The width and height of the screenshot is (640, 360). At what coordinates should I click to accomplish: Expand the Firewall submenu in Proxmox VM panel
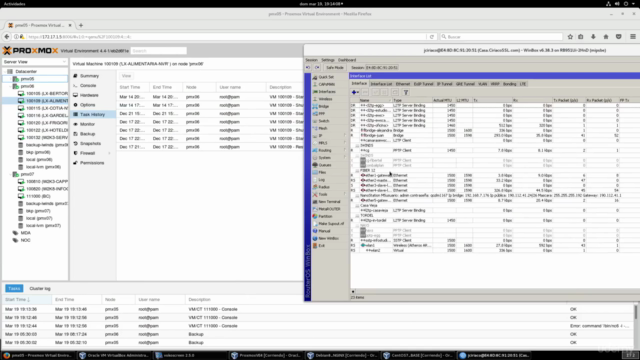(x=109, y=153)
